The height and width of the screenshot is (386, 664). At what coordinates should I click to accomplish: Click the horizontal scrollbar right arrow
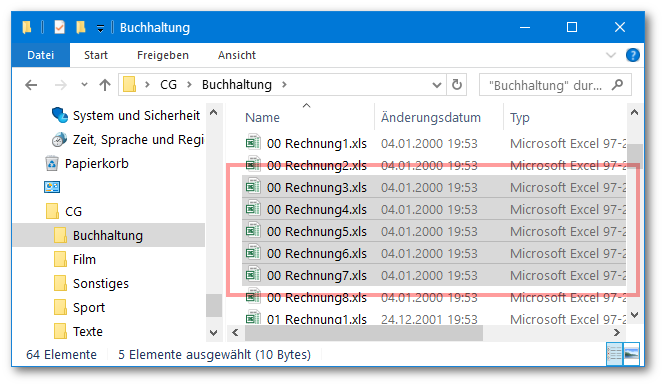pos(617,333)
